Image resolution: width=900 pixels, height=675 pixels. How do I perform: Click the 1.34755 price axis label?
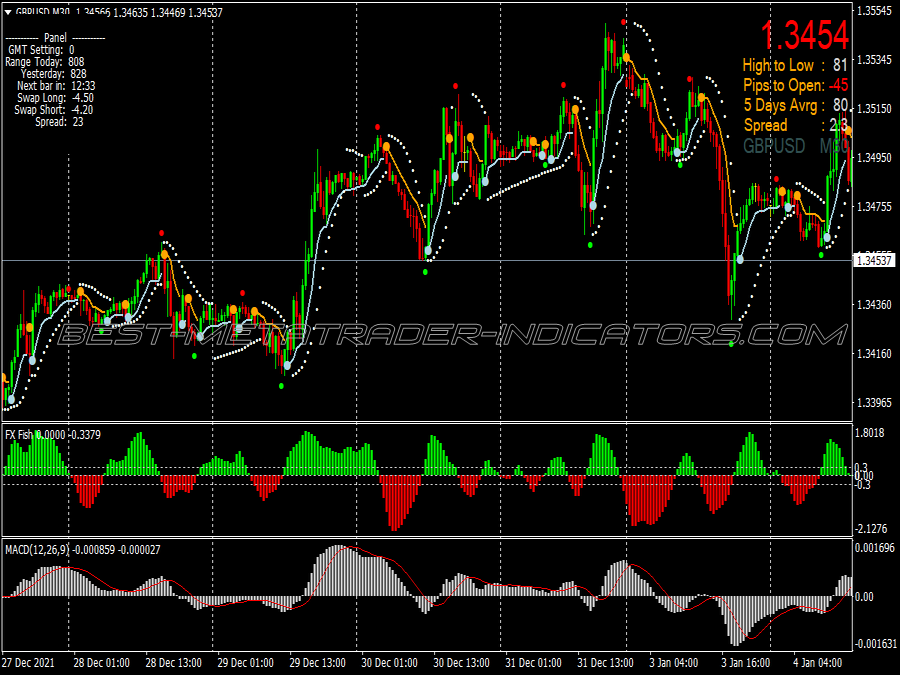click(874, 207)
